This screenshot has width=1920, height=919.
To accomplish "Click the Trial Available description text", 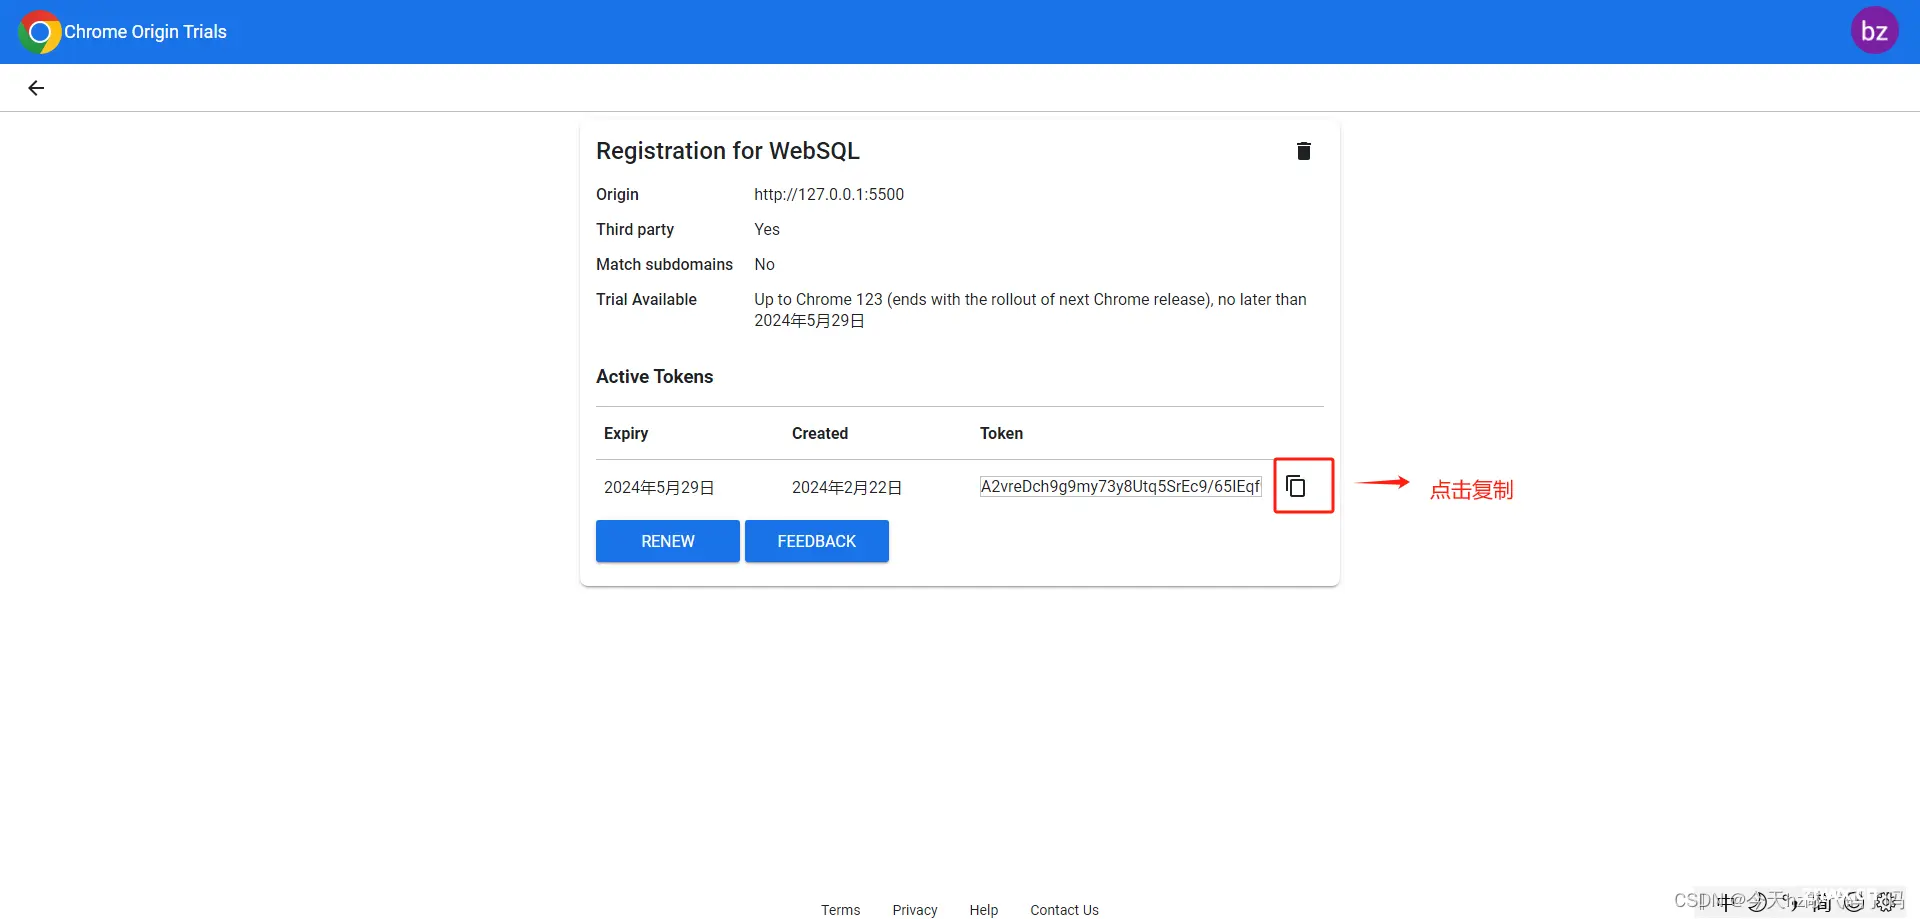I will click(1030, 310).
